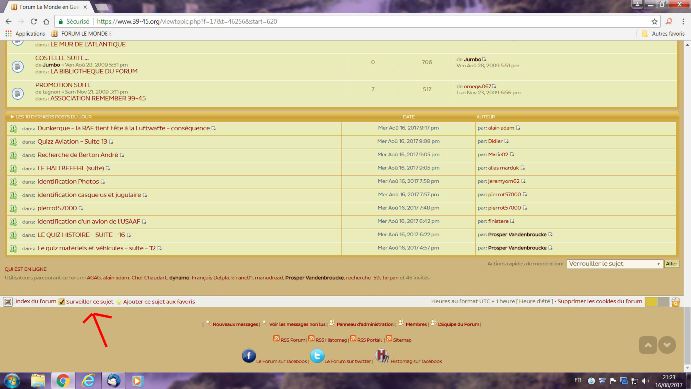Image resolution: width=691 pixels, height=389 pixels.
Task: Open ASSOCIATION REMEMBER 39-45 link
Action: pos(98,98)
